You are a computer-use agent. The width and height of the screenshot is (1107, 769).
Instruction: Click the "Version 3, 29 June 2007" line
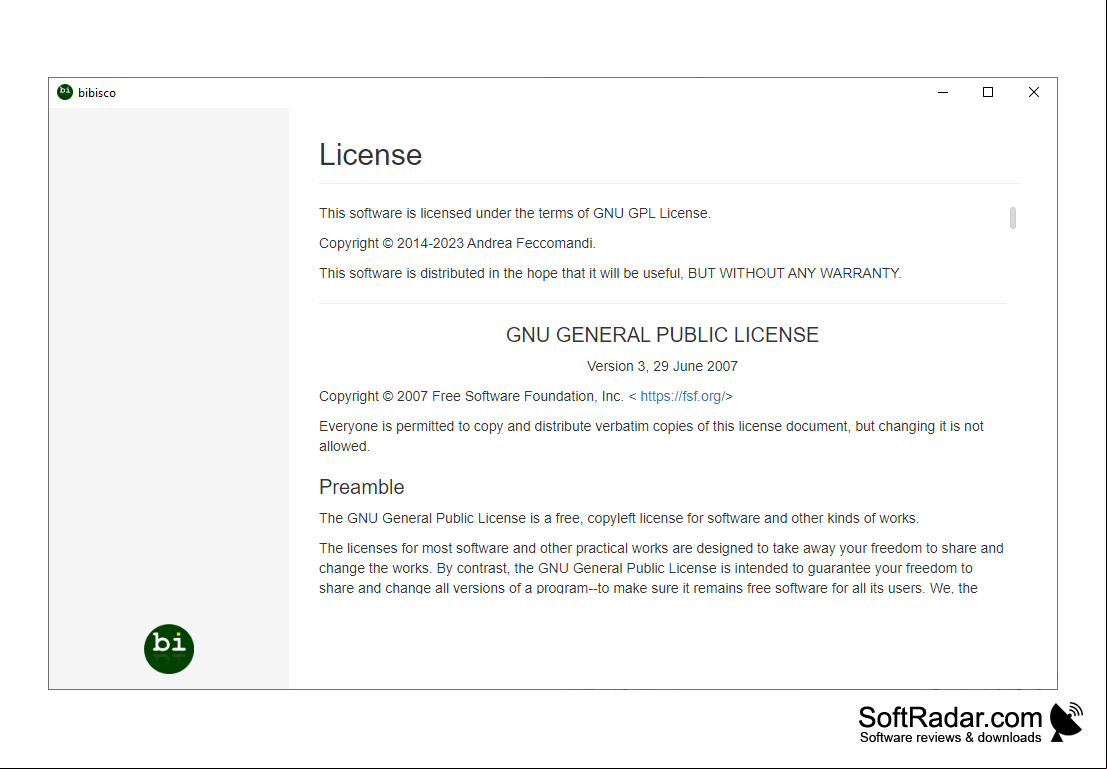(x=662, y=366)
